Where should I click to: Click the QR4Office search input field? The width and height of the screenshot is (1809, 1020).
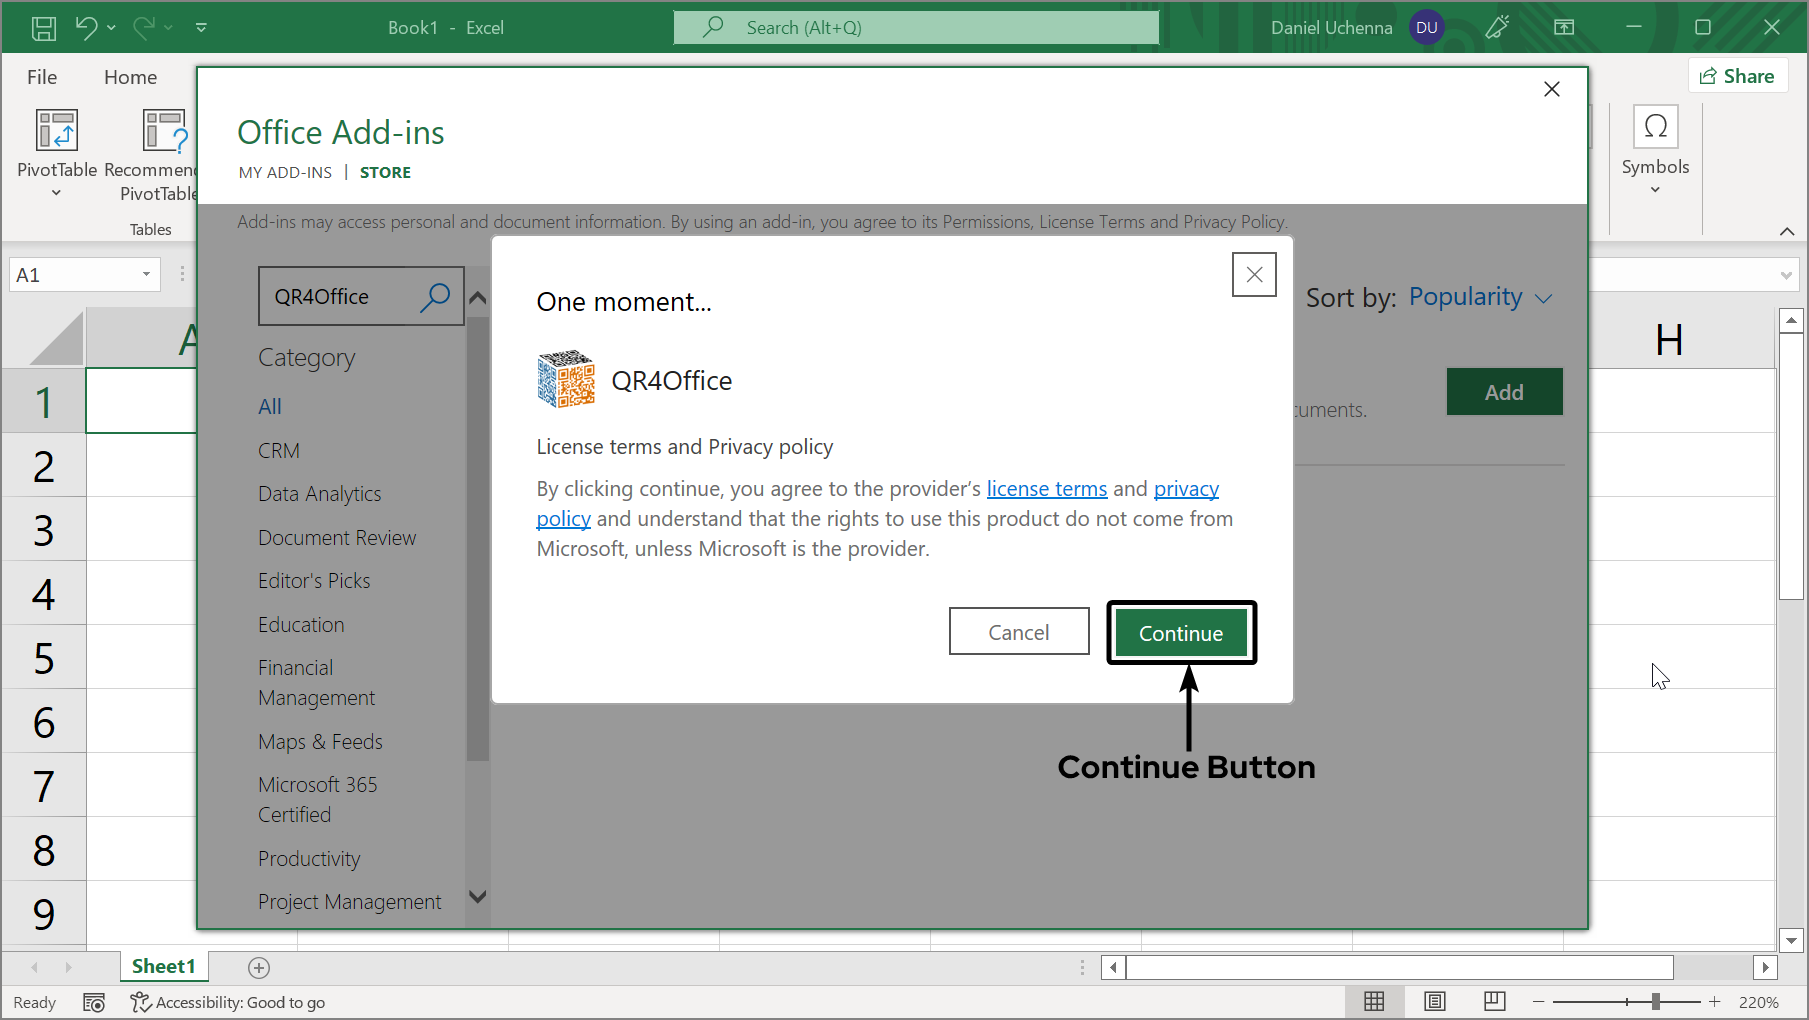[x=340, y=297]
